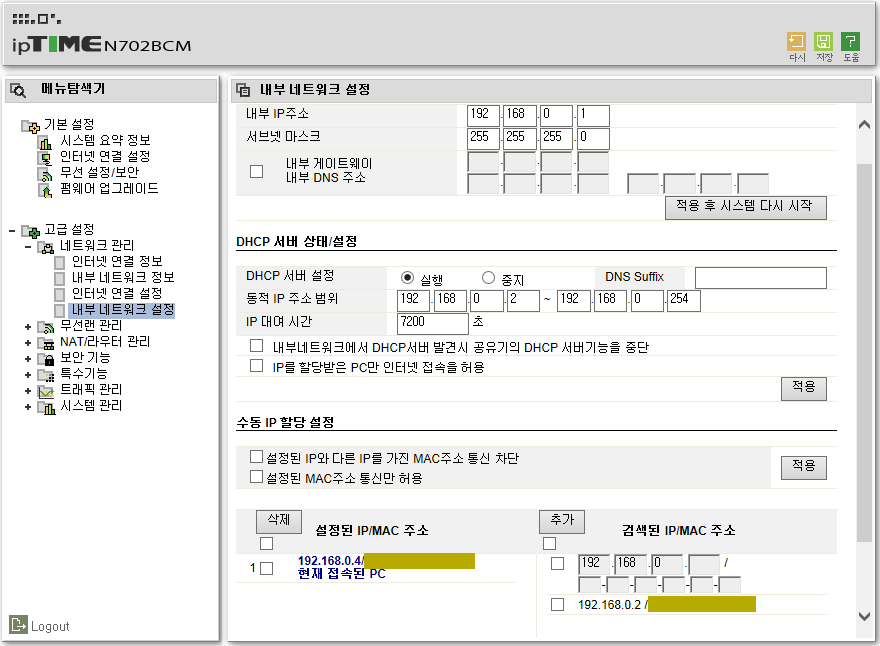
Task: Select the DHCP 중지 radio button
Action: (x=488, y=278)
